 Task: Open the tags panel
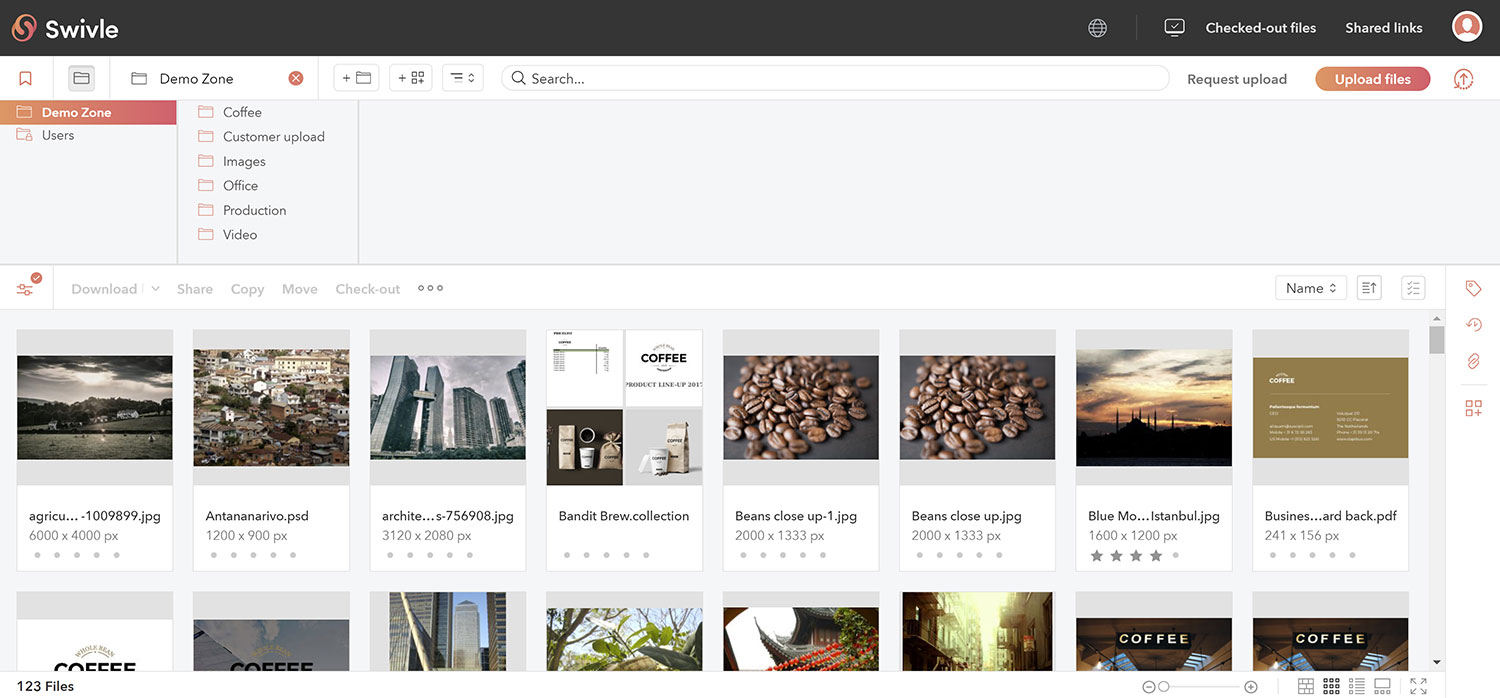coord(1473,288)
